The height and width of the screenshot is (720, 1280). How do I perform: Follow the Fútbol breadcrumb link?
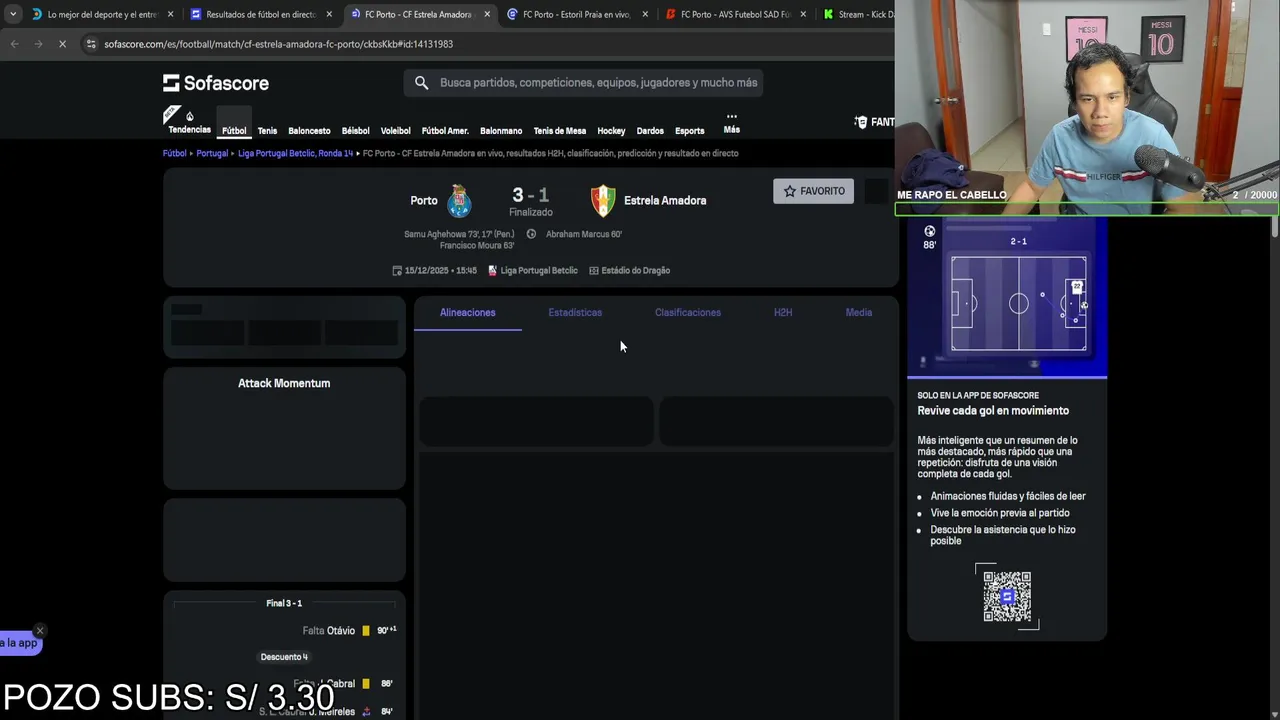pos(175,154)
